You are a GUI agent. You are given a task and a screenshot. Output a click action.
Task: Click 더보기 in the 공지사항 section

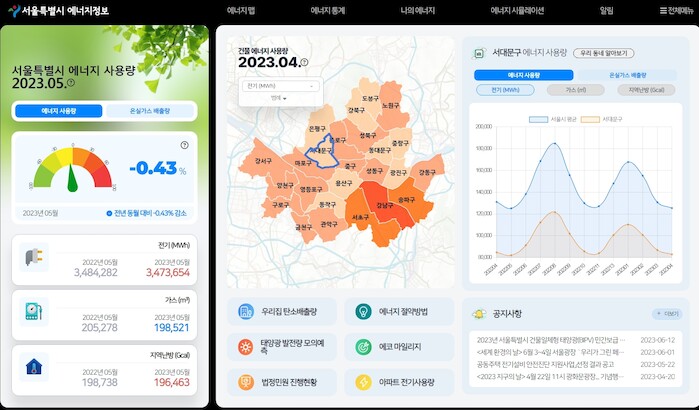pyautogui.click(x=665, y=313)
